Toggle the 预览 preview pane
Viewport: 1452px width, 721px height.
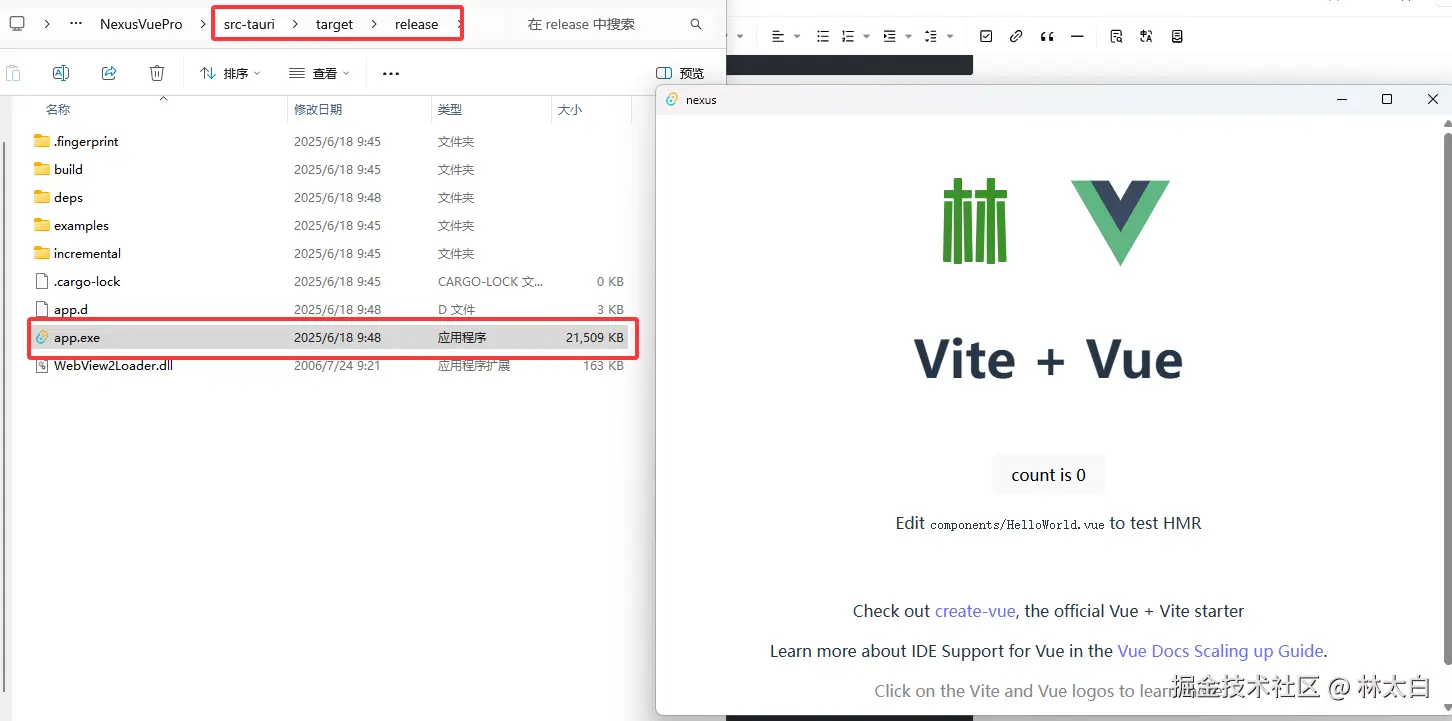coord(680,73)
